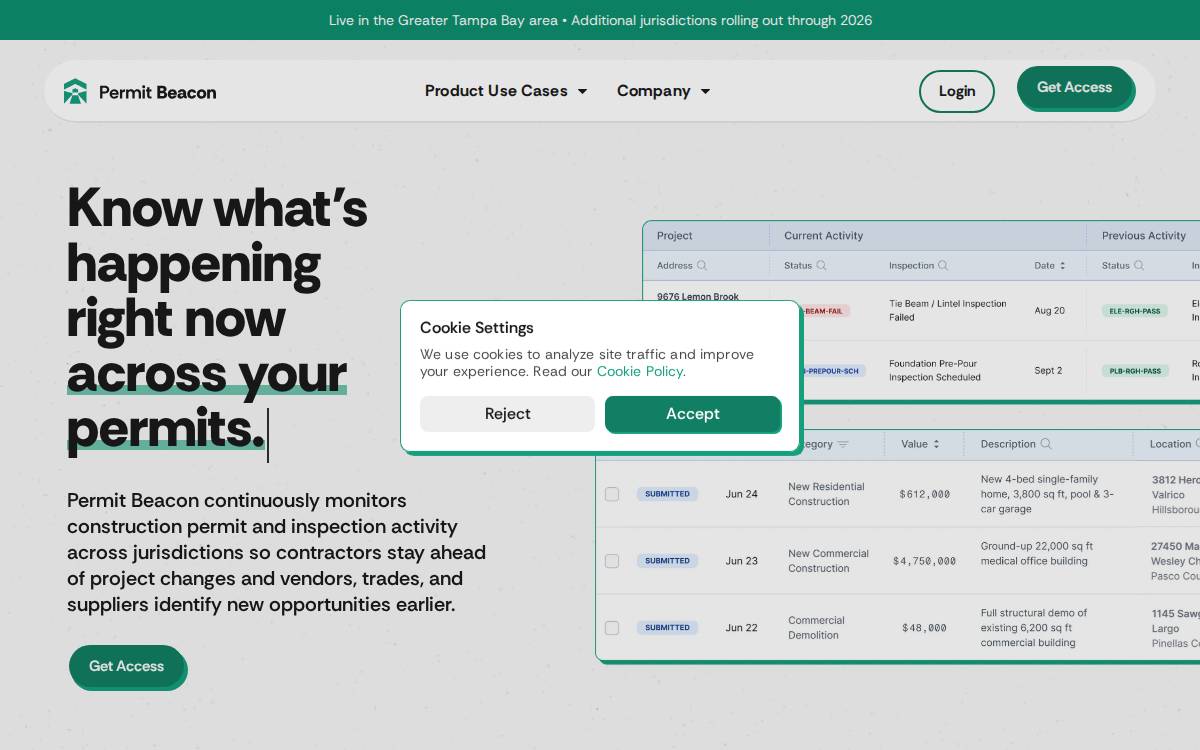Viewport: 1200px width, 750px height.
Task: Click the Aug 20 date cell
Action: (1049, 311)
